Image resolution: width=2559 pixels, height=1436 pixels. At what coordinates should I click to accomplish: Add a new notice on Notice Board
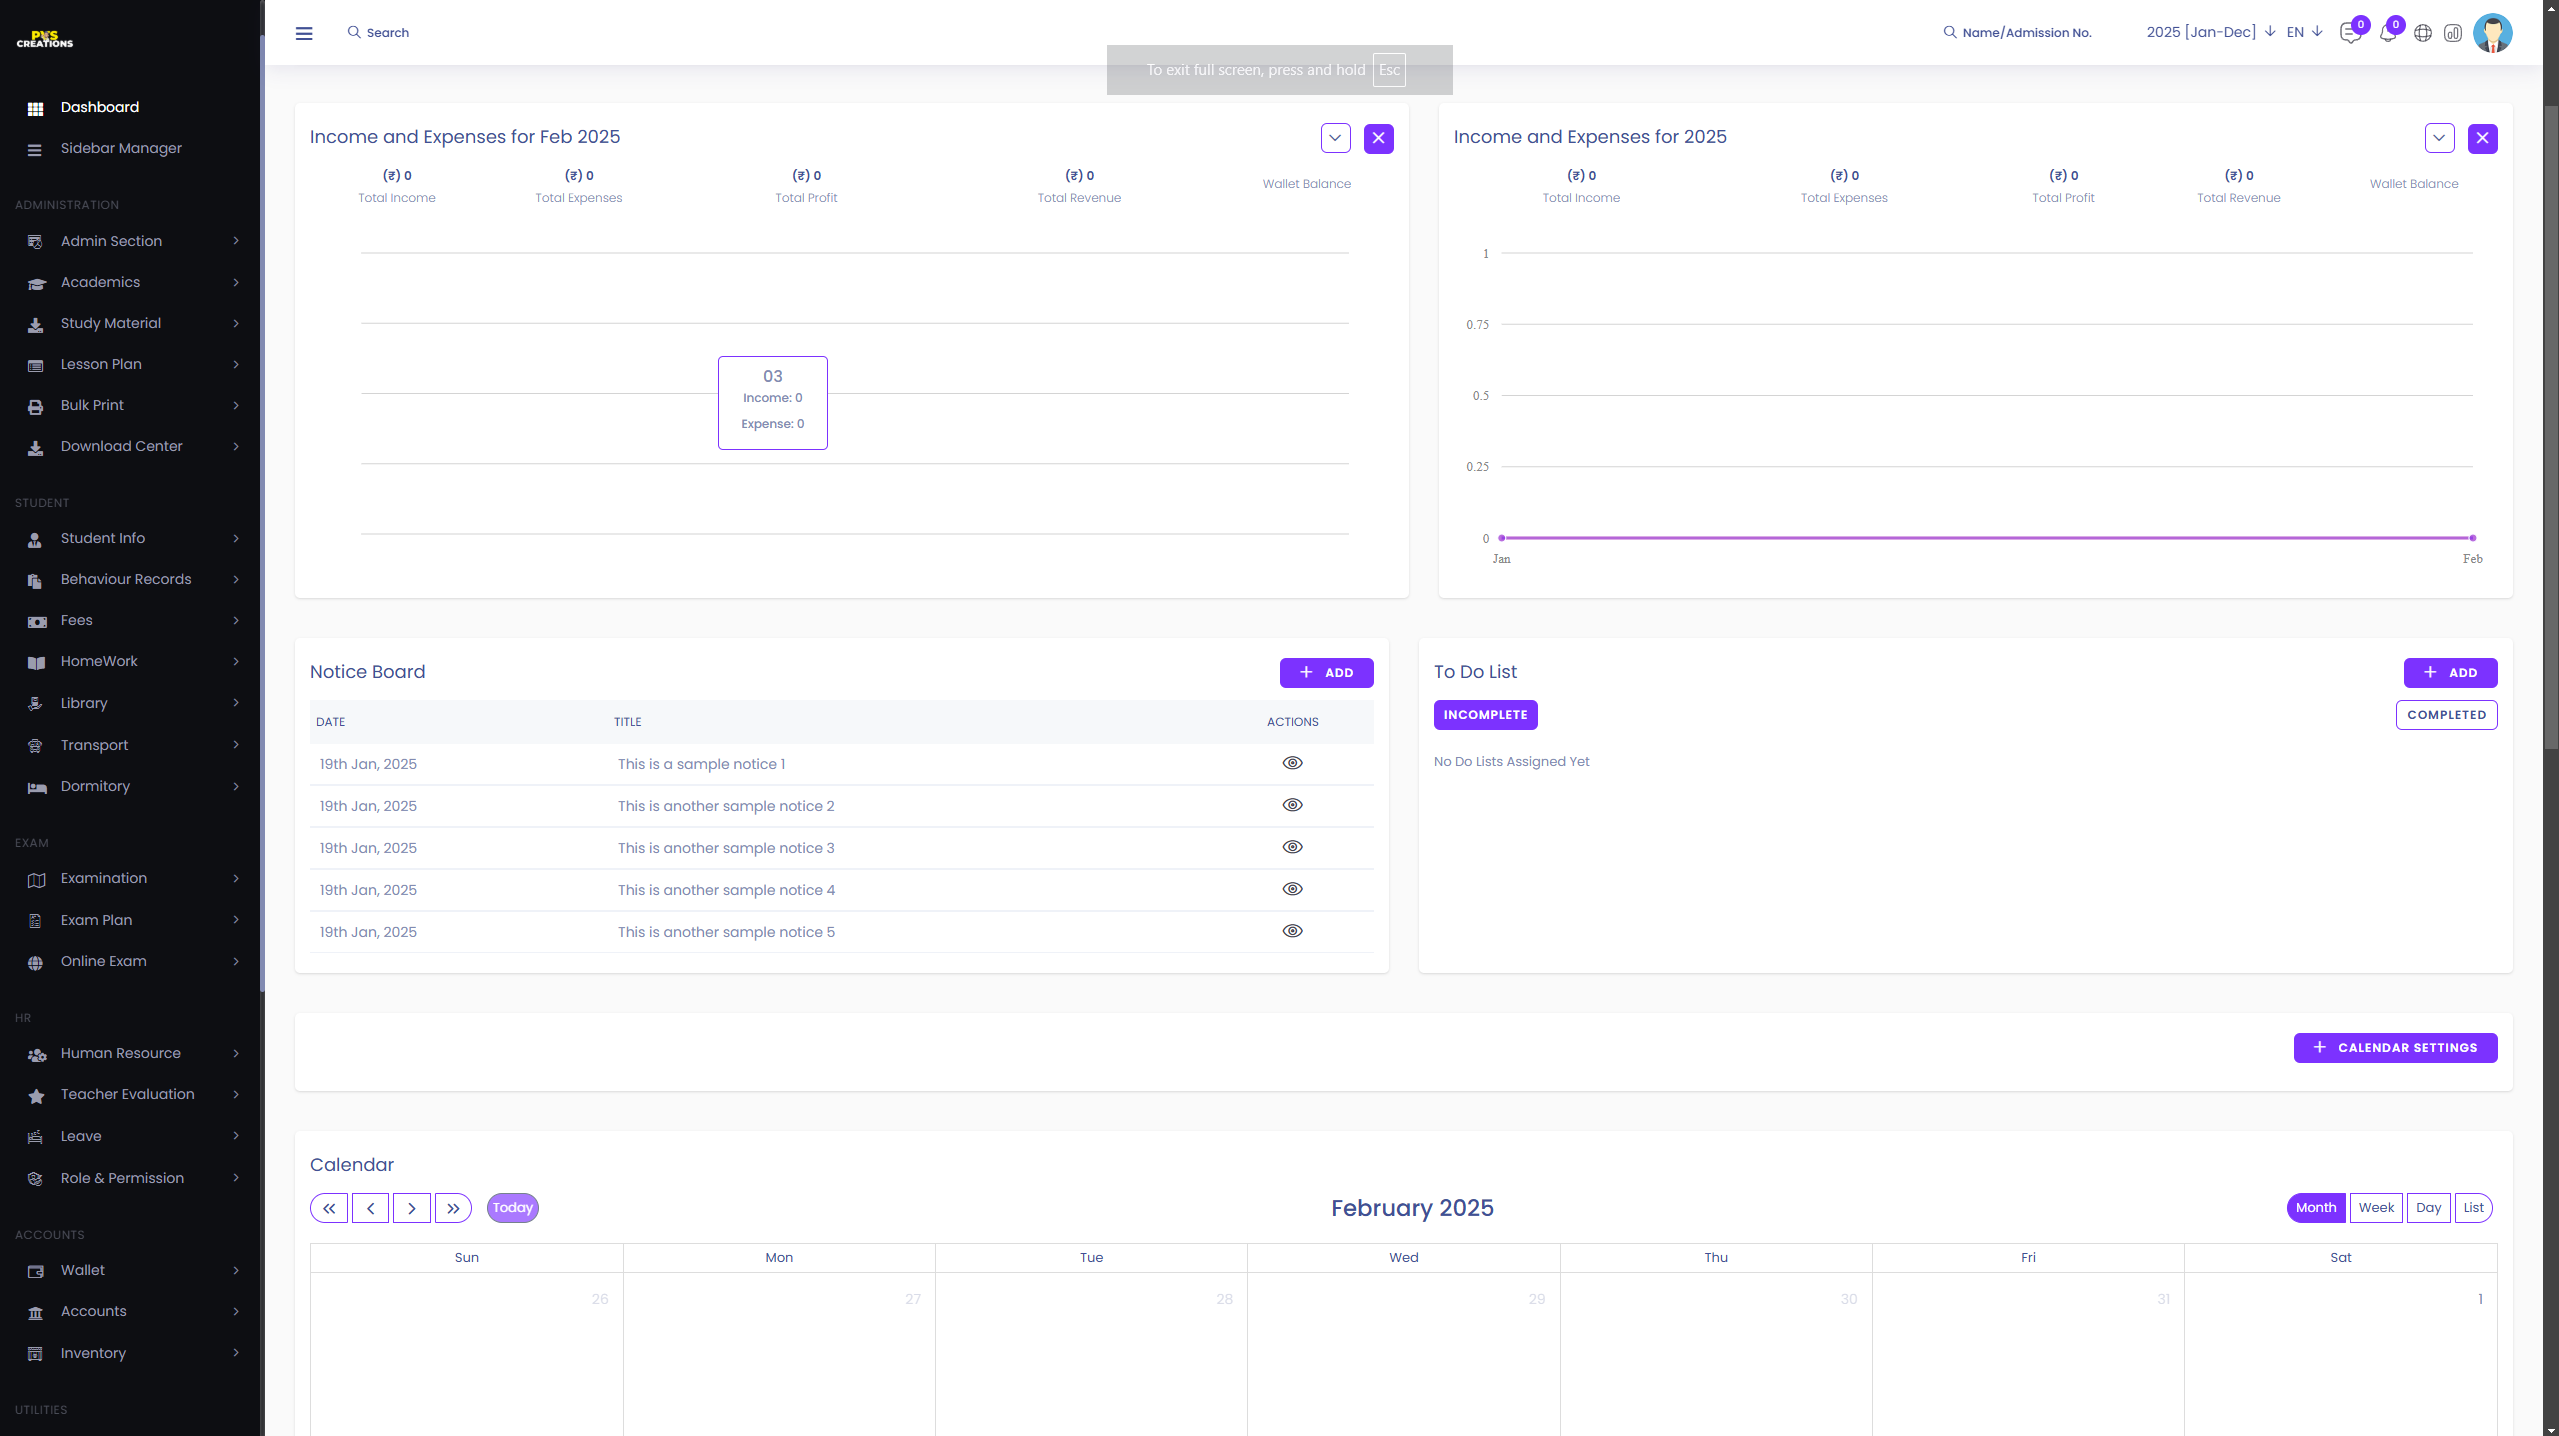1326,673
